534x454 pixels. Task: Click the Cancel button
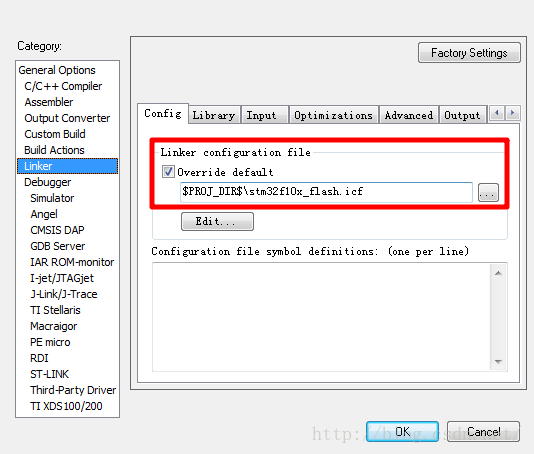click(x=483, y=432)
